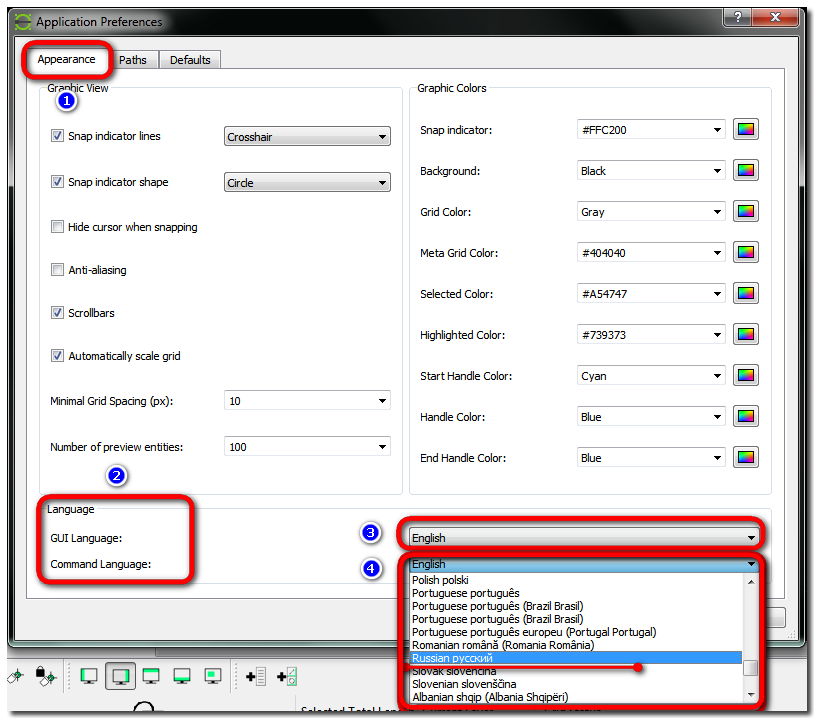Click the language list scrollbar down arrow
This screenshot has height=718, width=814.
(x=750, y=694)
